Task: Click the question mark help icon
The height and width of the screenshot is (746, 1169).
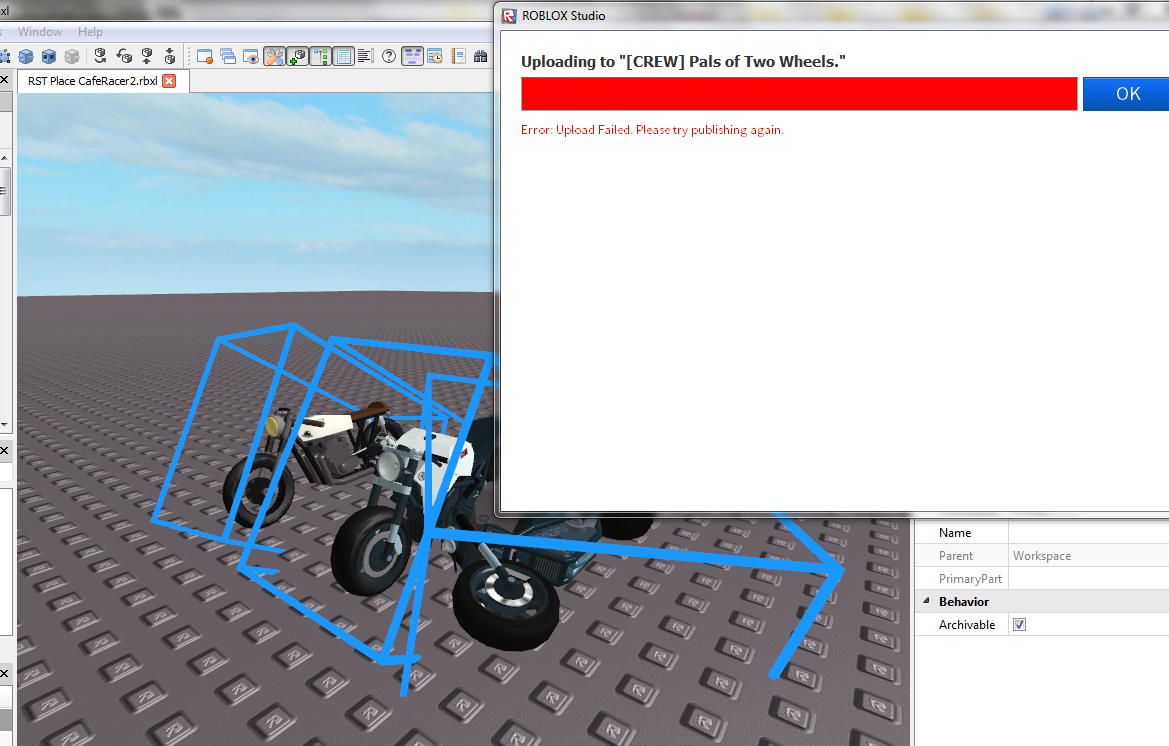Action: [389, 56]
